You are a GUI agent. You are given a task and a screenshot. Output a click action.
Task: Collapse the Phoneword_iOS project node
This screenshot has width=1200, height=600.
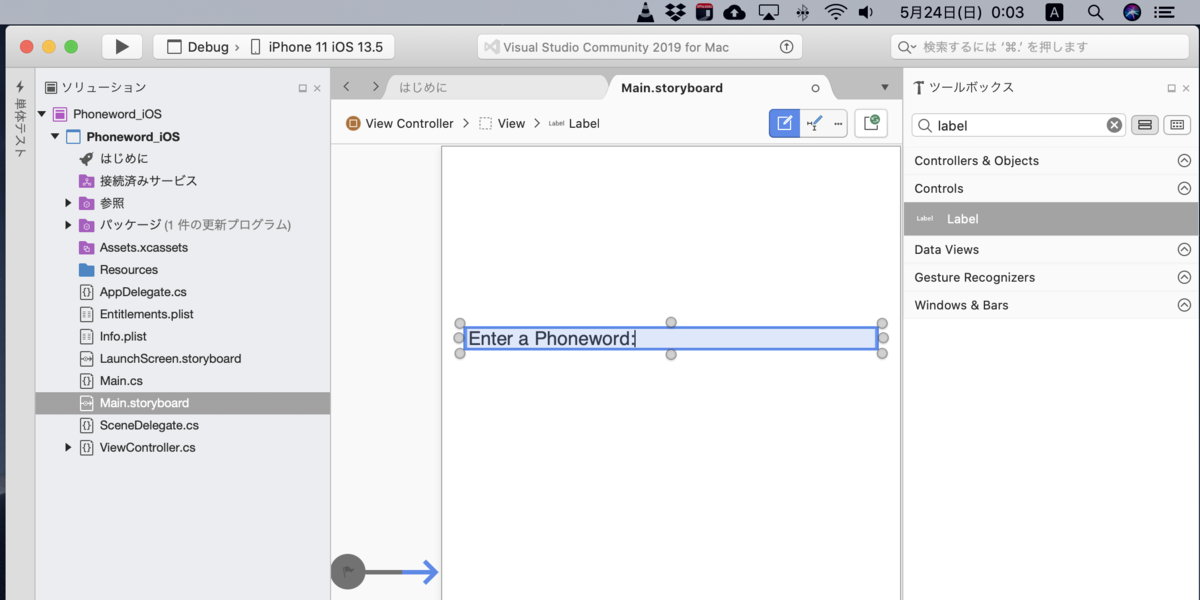(55, 136)
